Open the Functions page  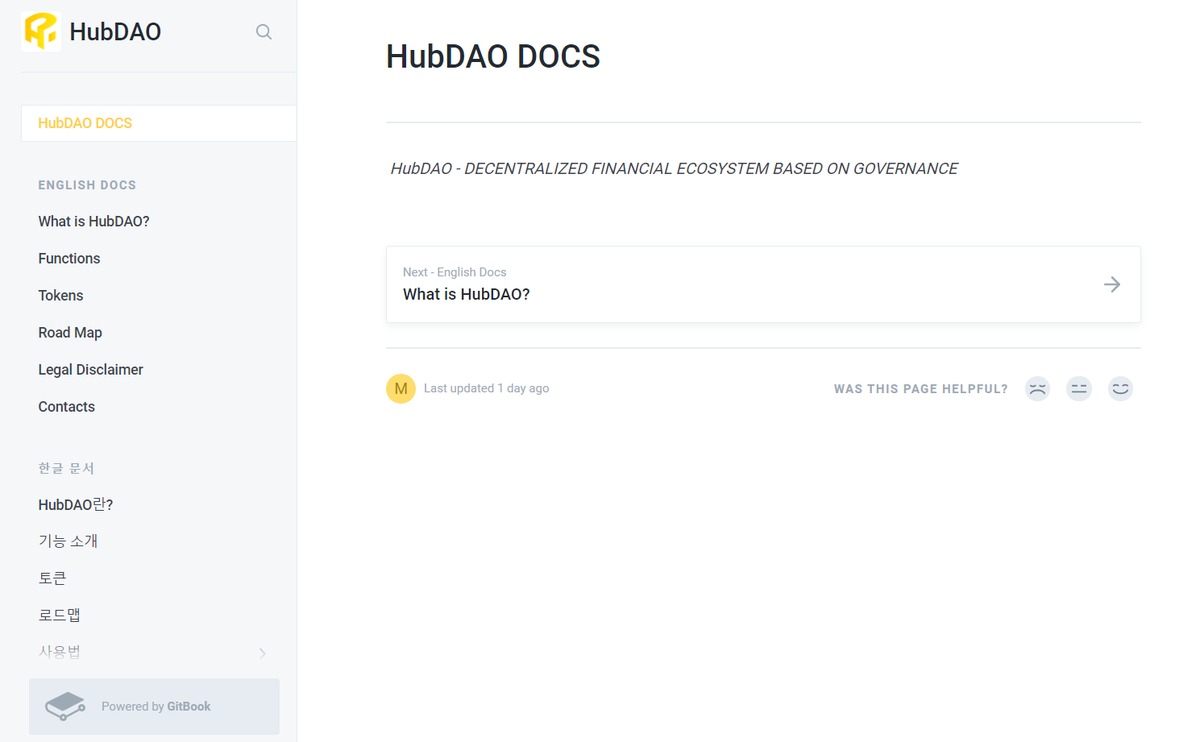(69, 258)
